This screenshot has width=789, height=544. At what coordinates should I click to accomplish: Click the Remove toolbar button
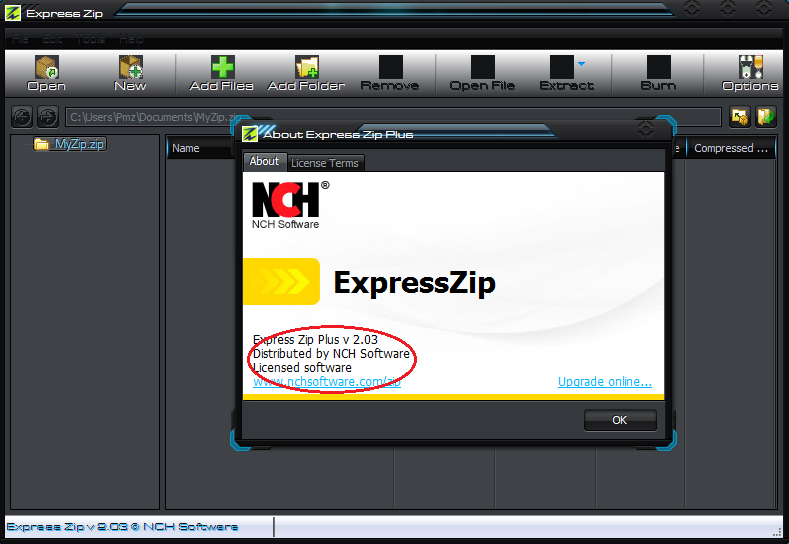pos(390,73)
